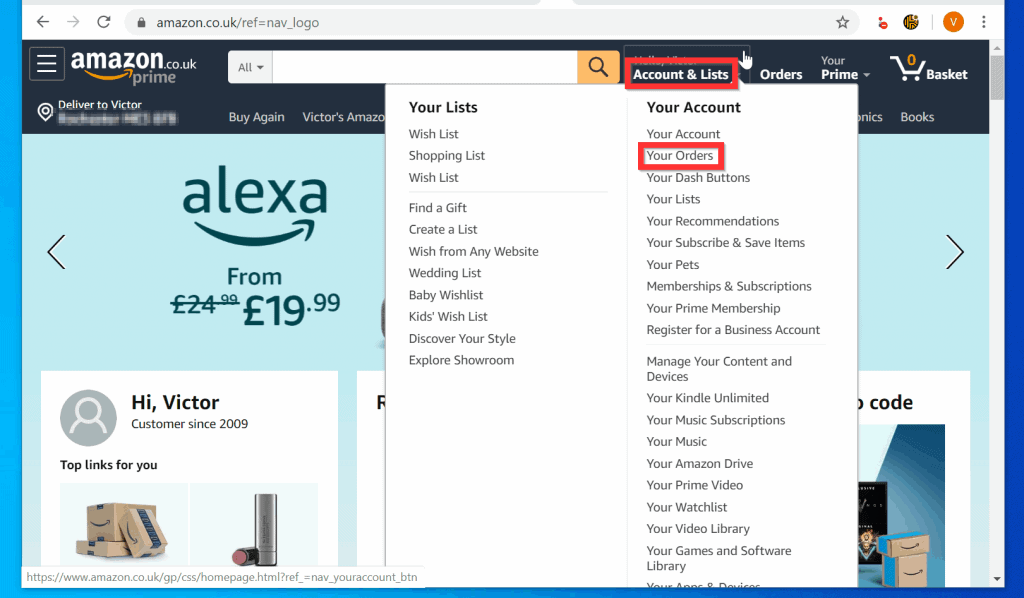Viewport: 1024px width, 598px height.
Task: Reload the page with the refresh icon
Action: (104, 22)
